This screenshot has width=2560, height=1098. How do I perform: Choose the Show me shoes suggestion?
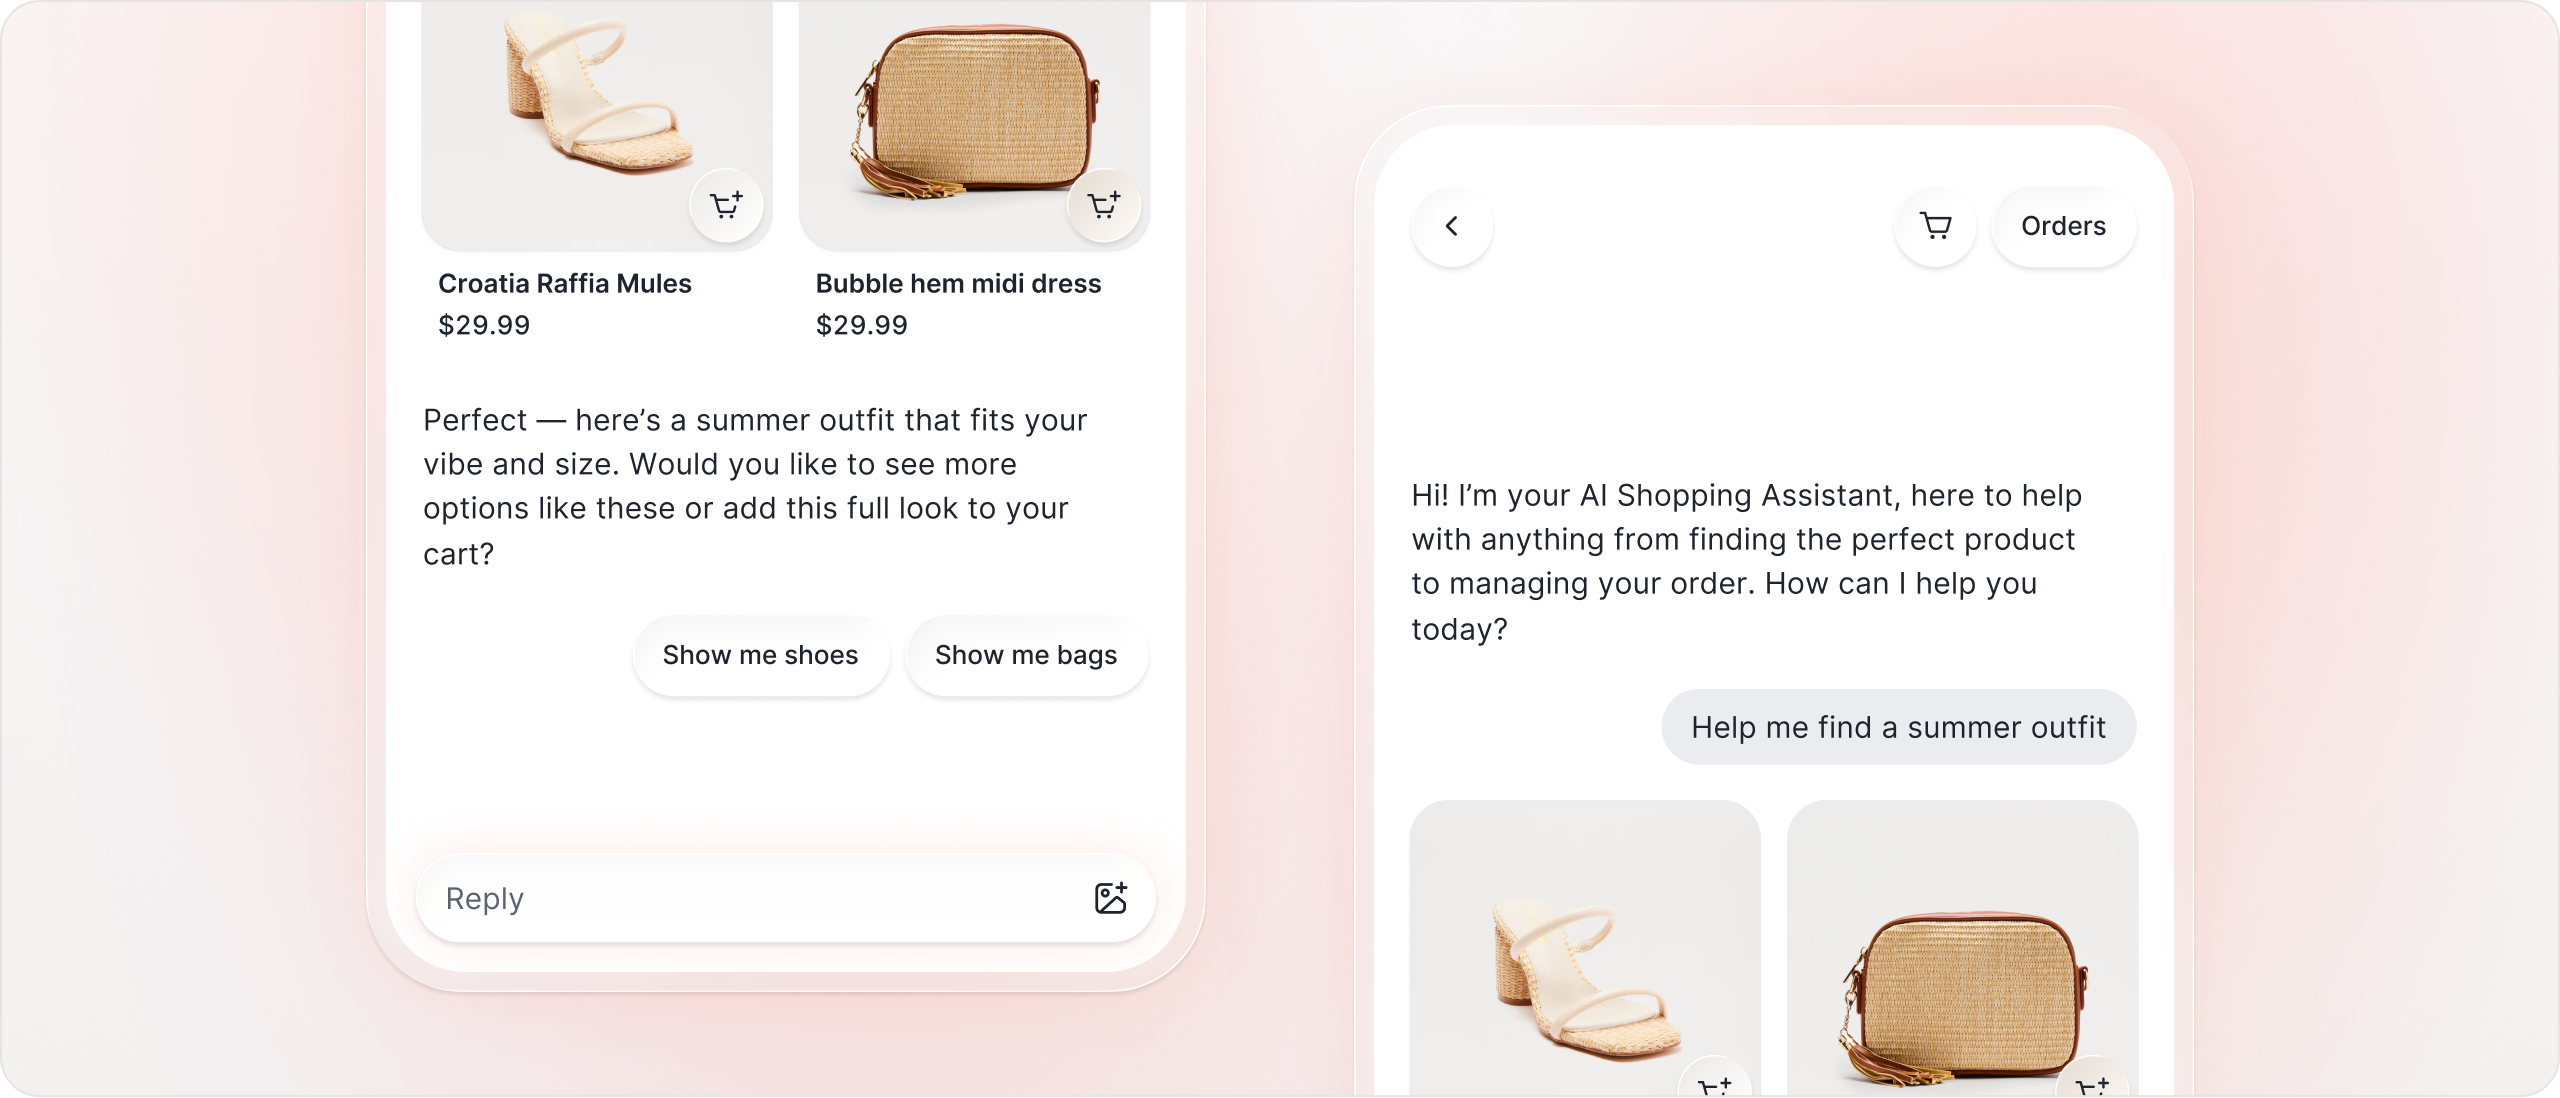(760, 655)
